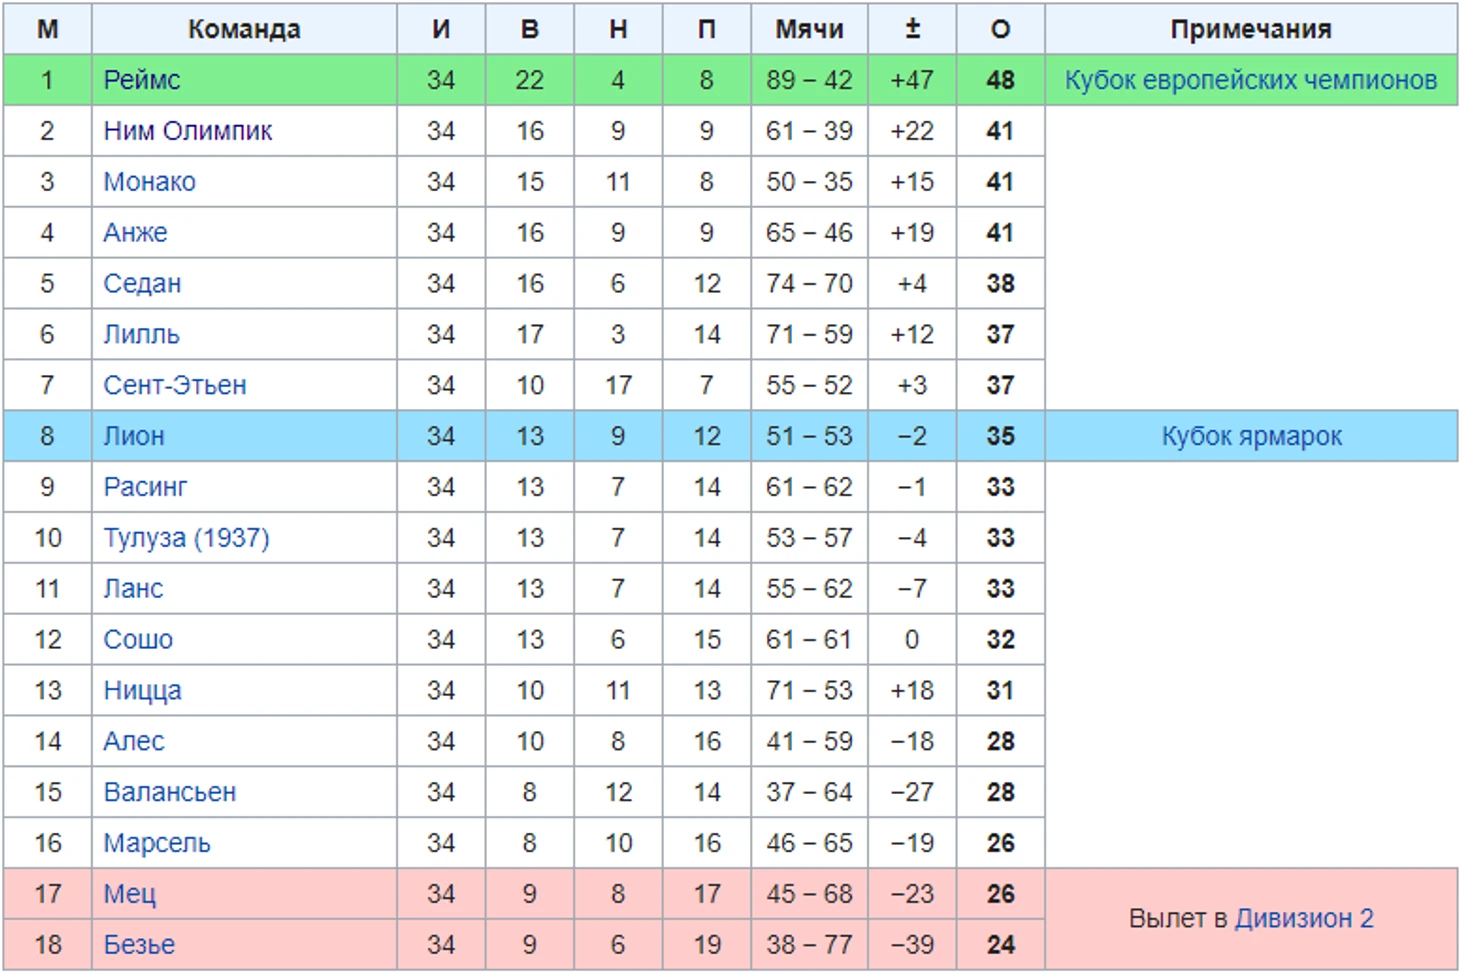Follow the Кубок европейских чемпионов link
The image size is (1460, 972).
click(1251, 80)
